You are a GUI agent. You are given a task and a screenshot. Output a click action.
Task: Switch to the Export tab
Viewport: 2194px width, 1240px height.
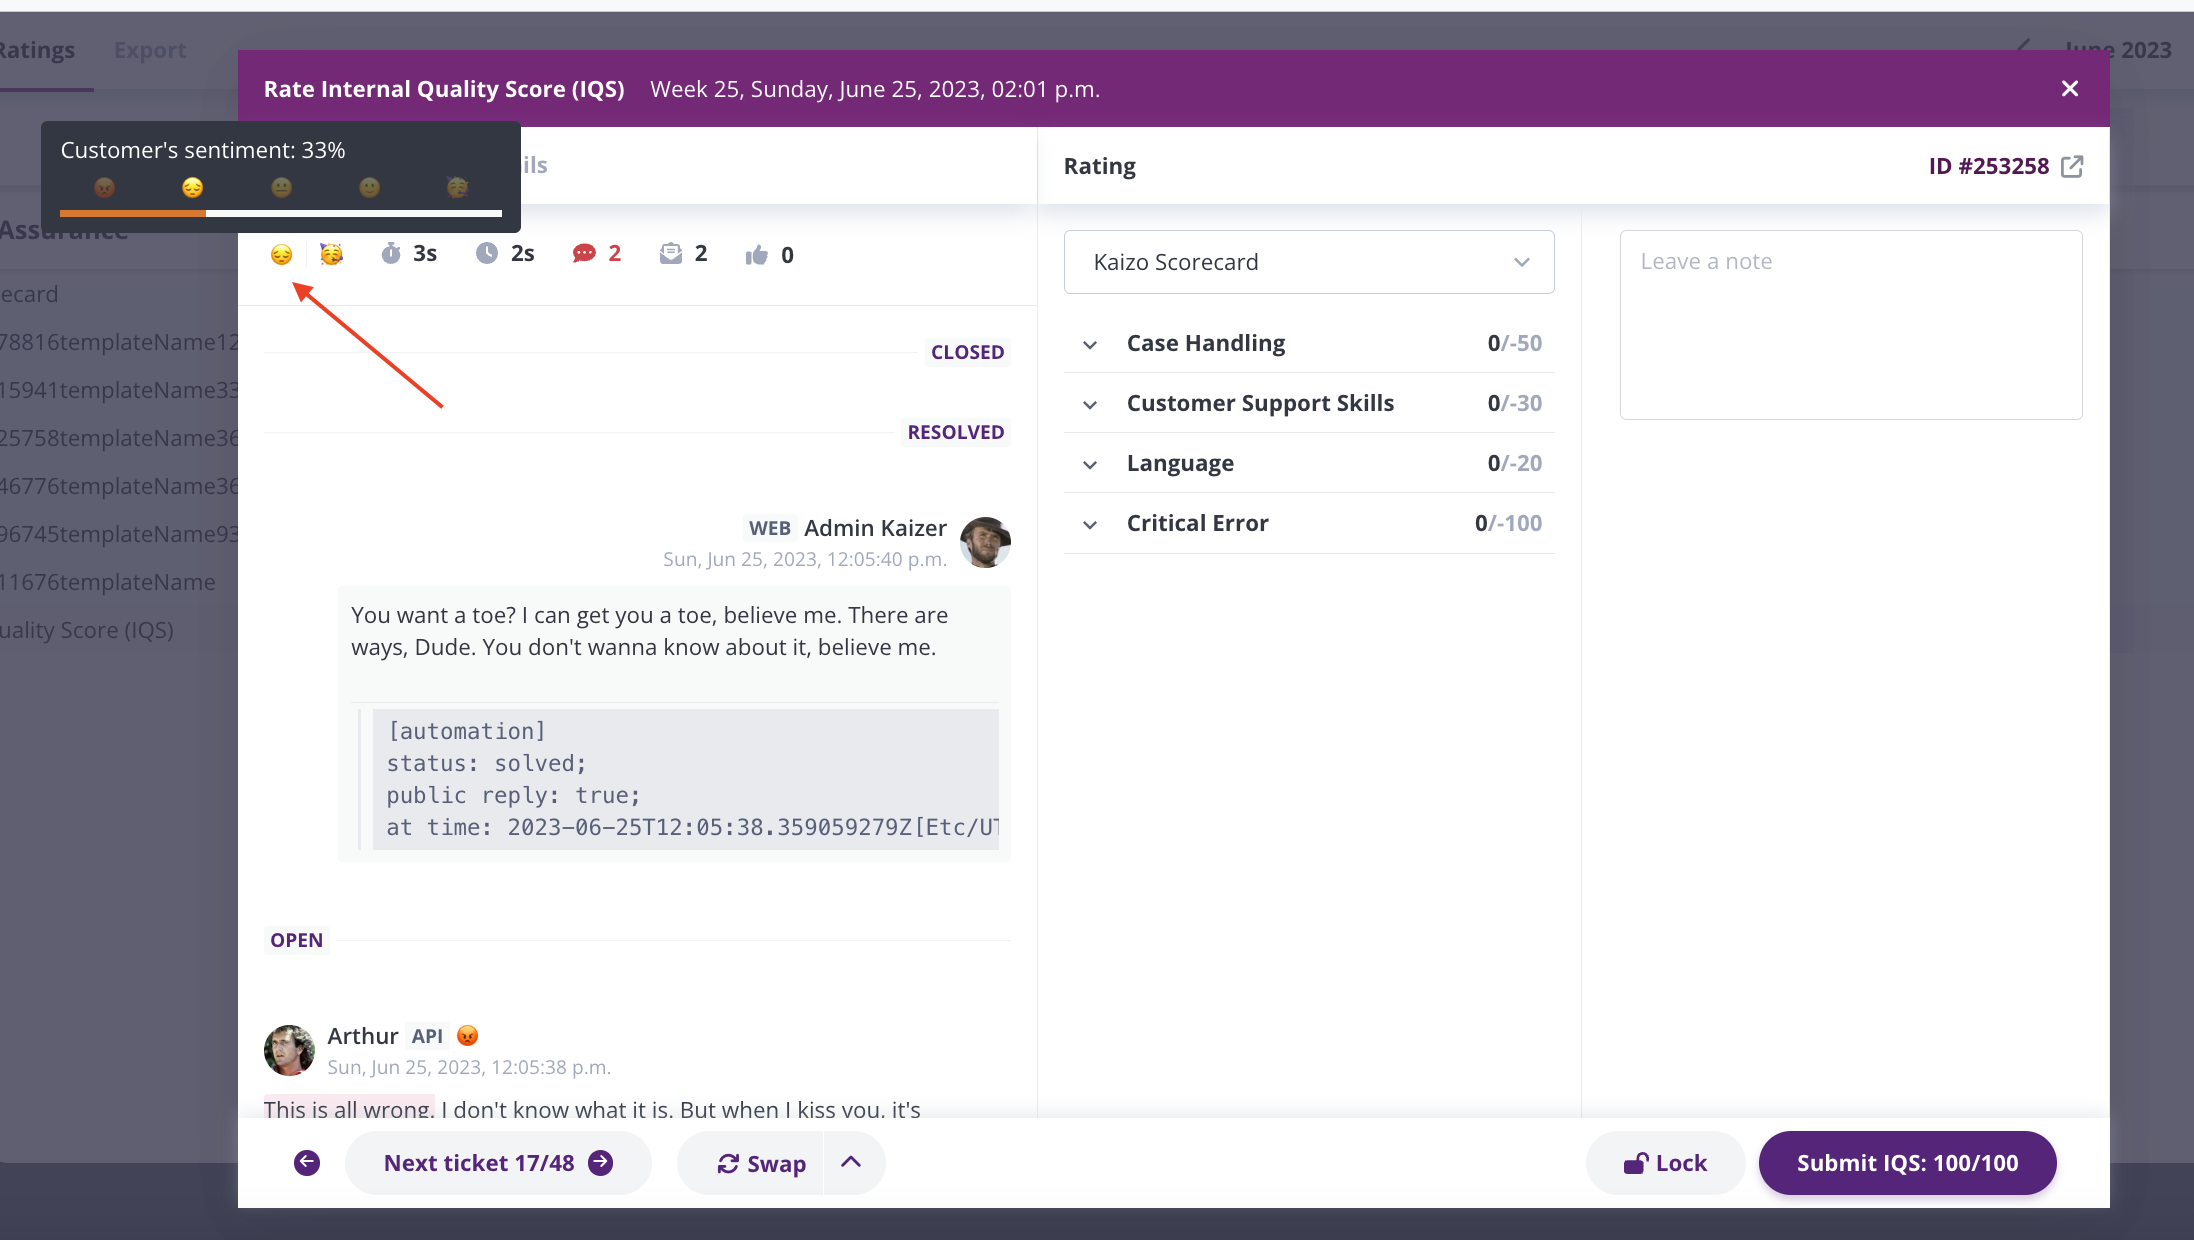pos(150,50)
